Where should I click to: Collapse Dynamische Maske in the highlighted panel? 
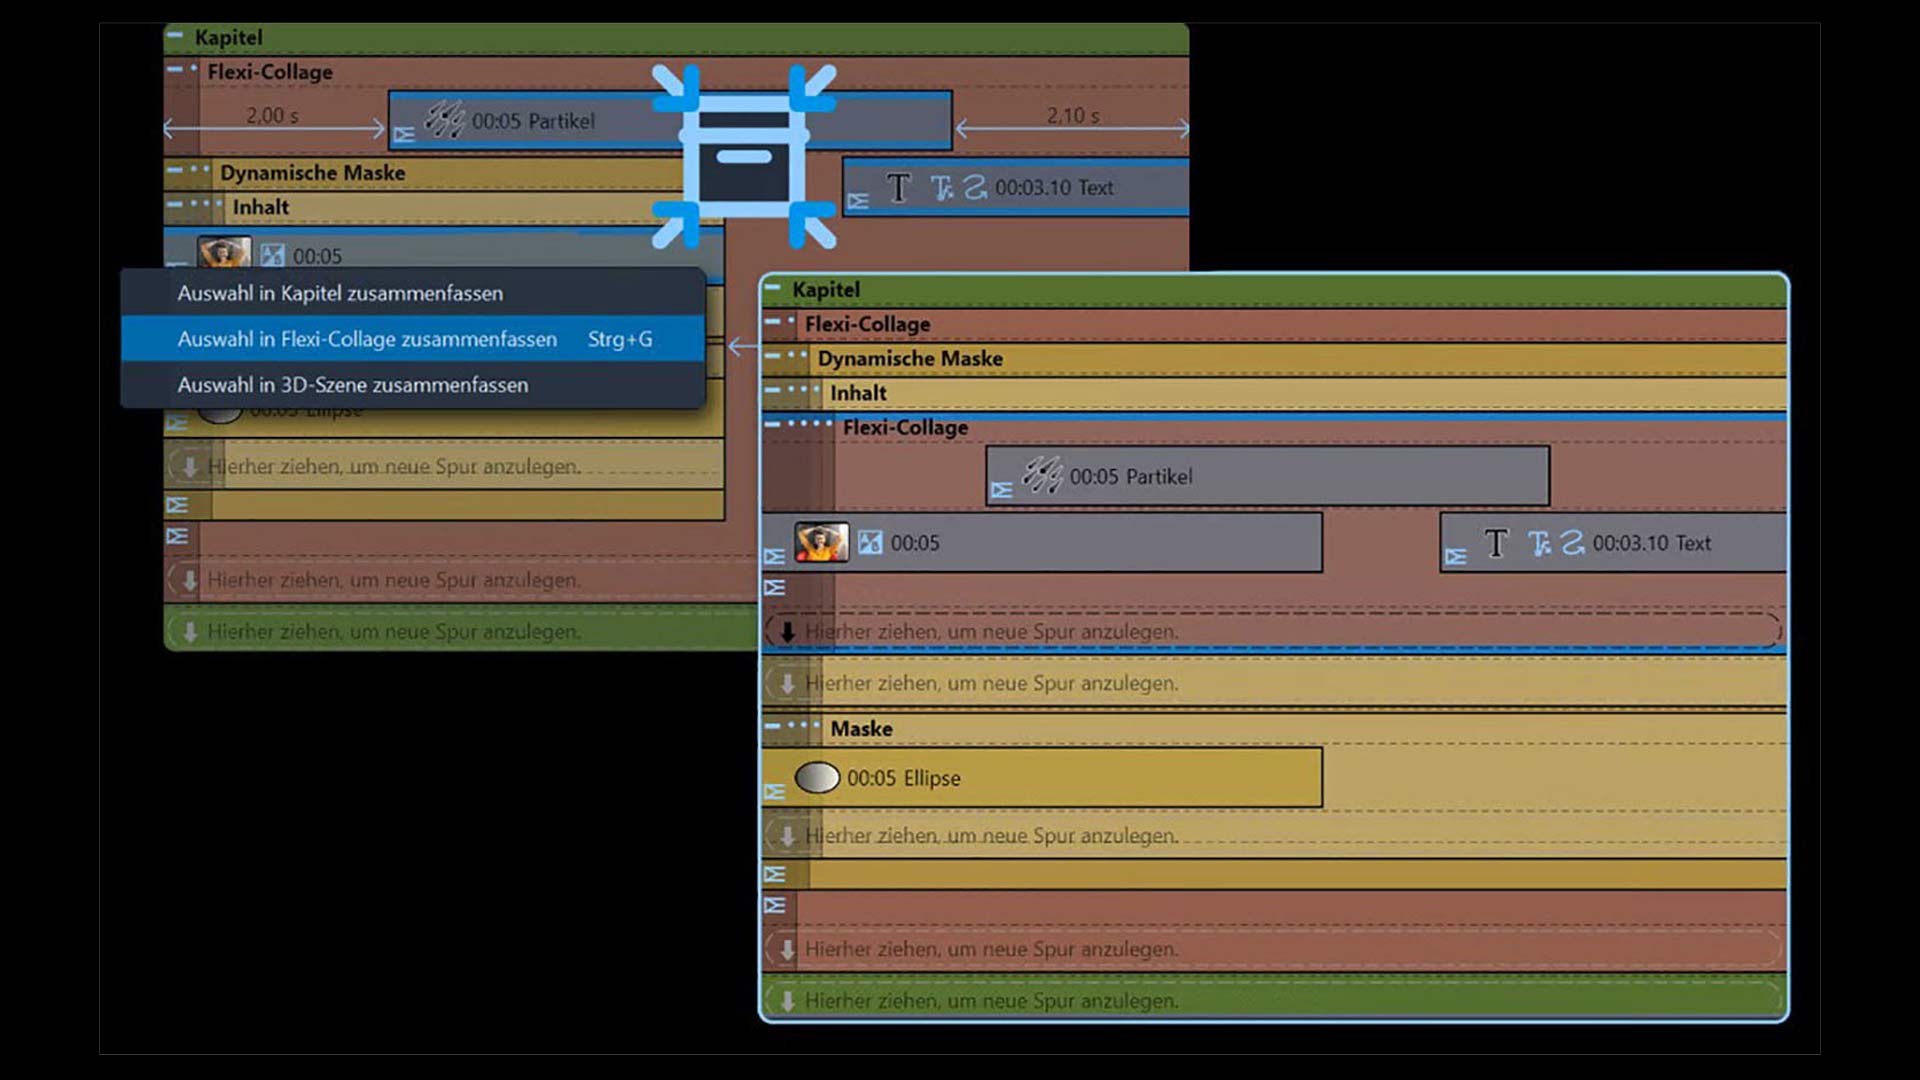click(x=771, y=355)
